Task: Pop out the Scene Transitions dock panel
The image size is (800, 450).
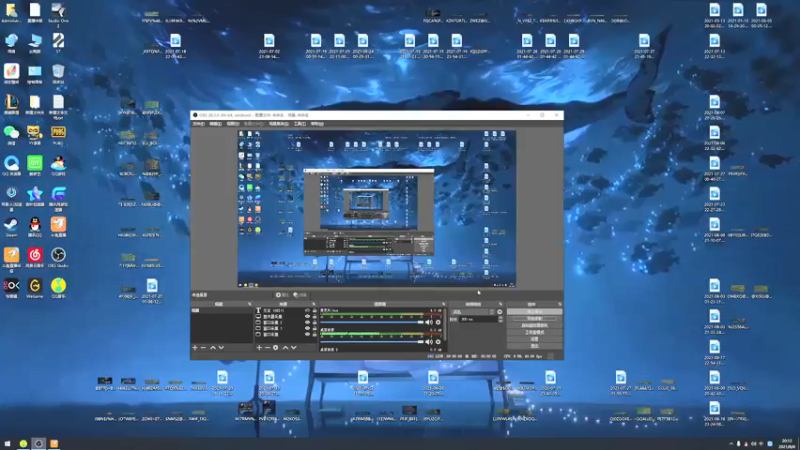Action: (x=501, y=304)
